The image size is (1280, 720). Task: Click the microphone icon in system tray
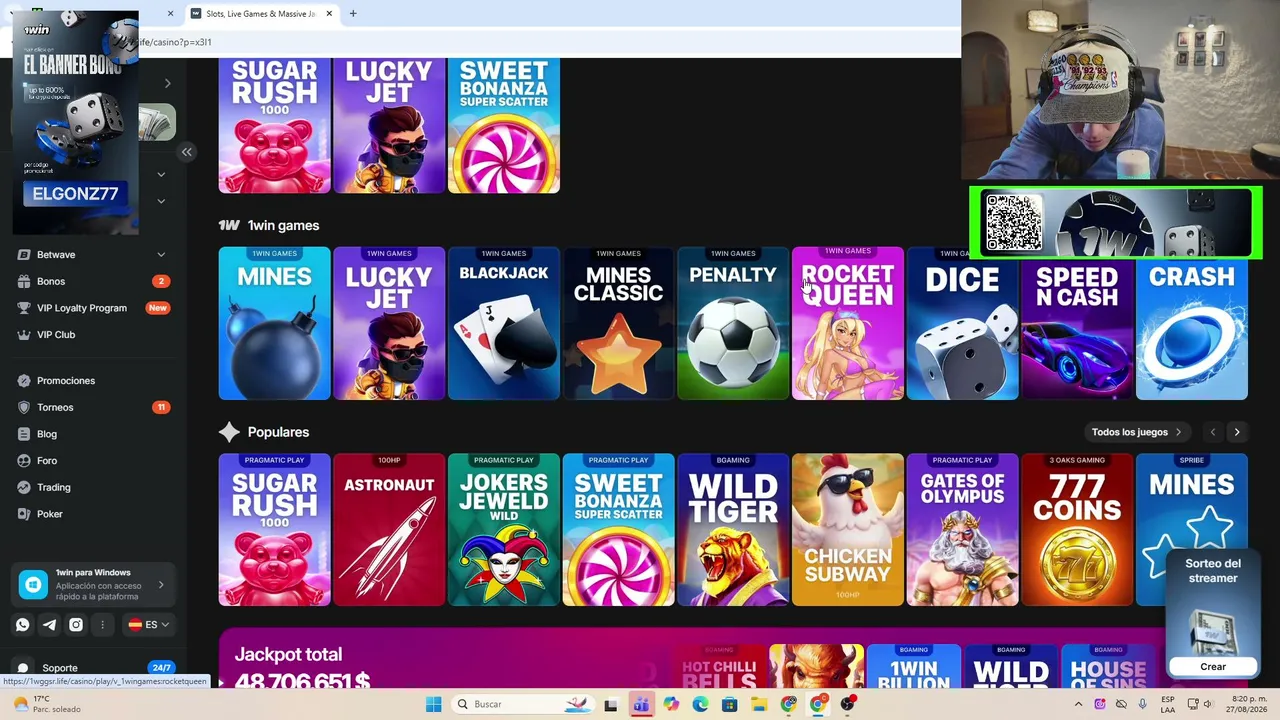(x=1142, y=704)
